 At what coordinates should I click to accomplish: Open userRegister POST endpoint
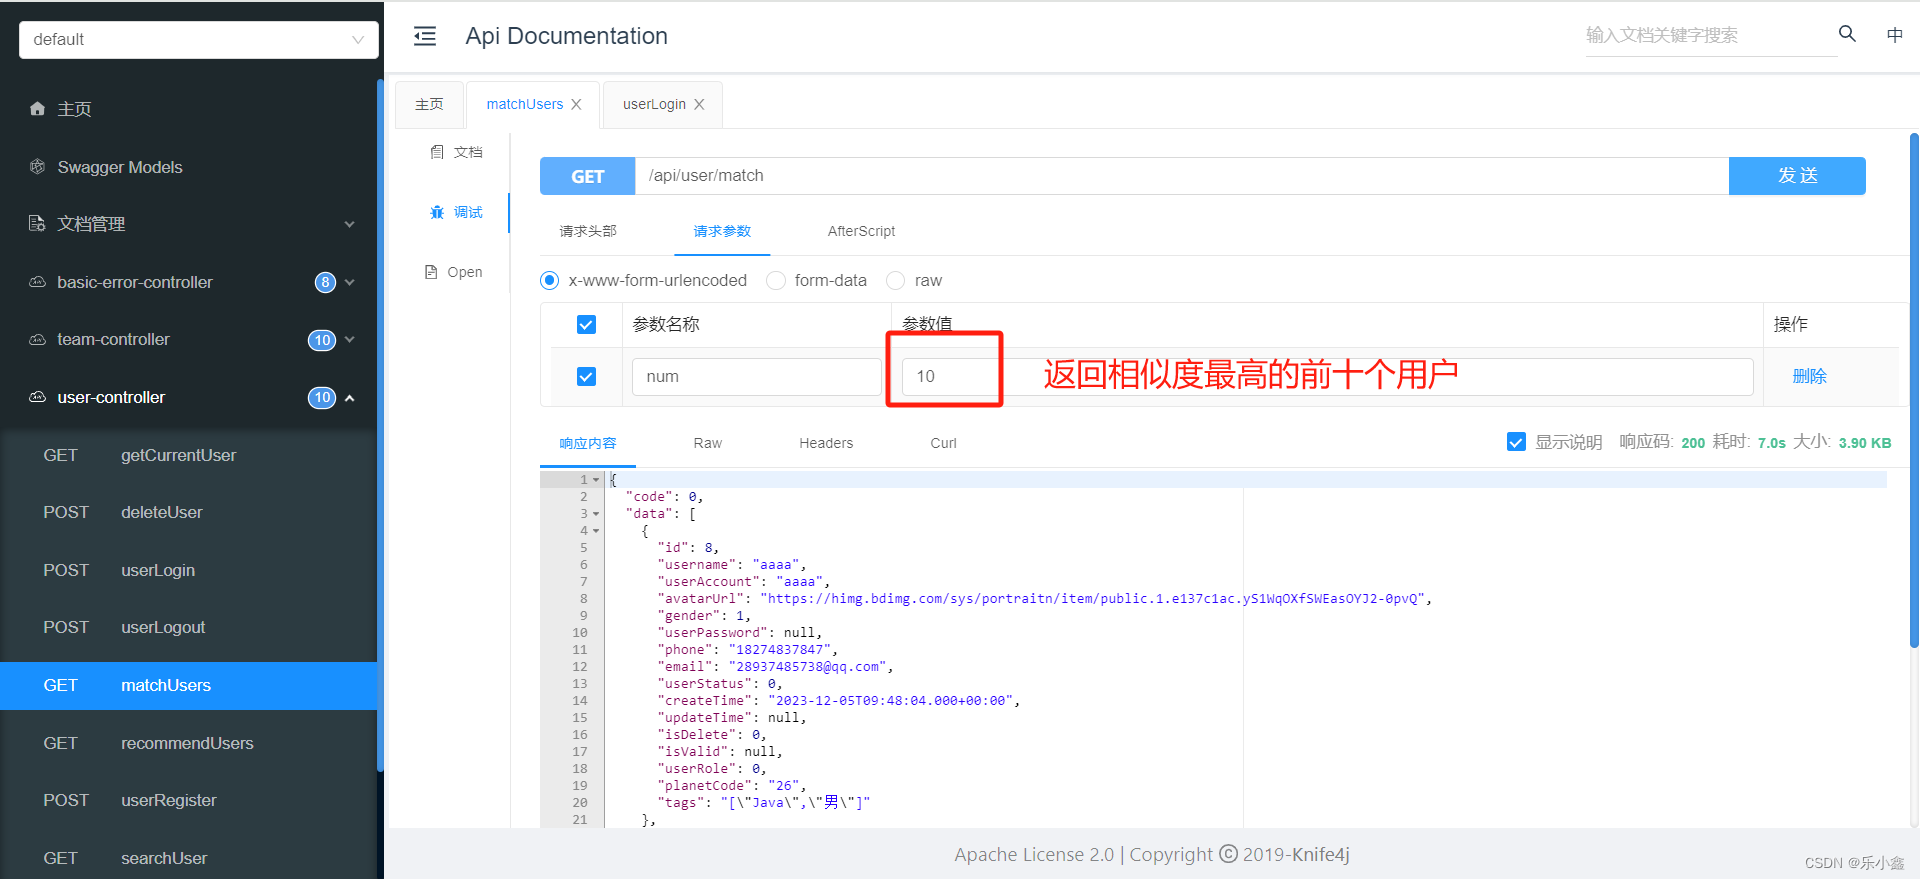[x=189, y=801]
